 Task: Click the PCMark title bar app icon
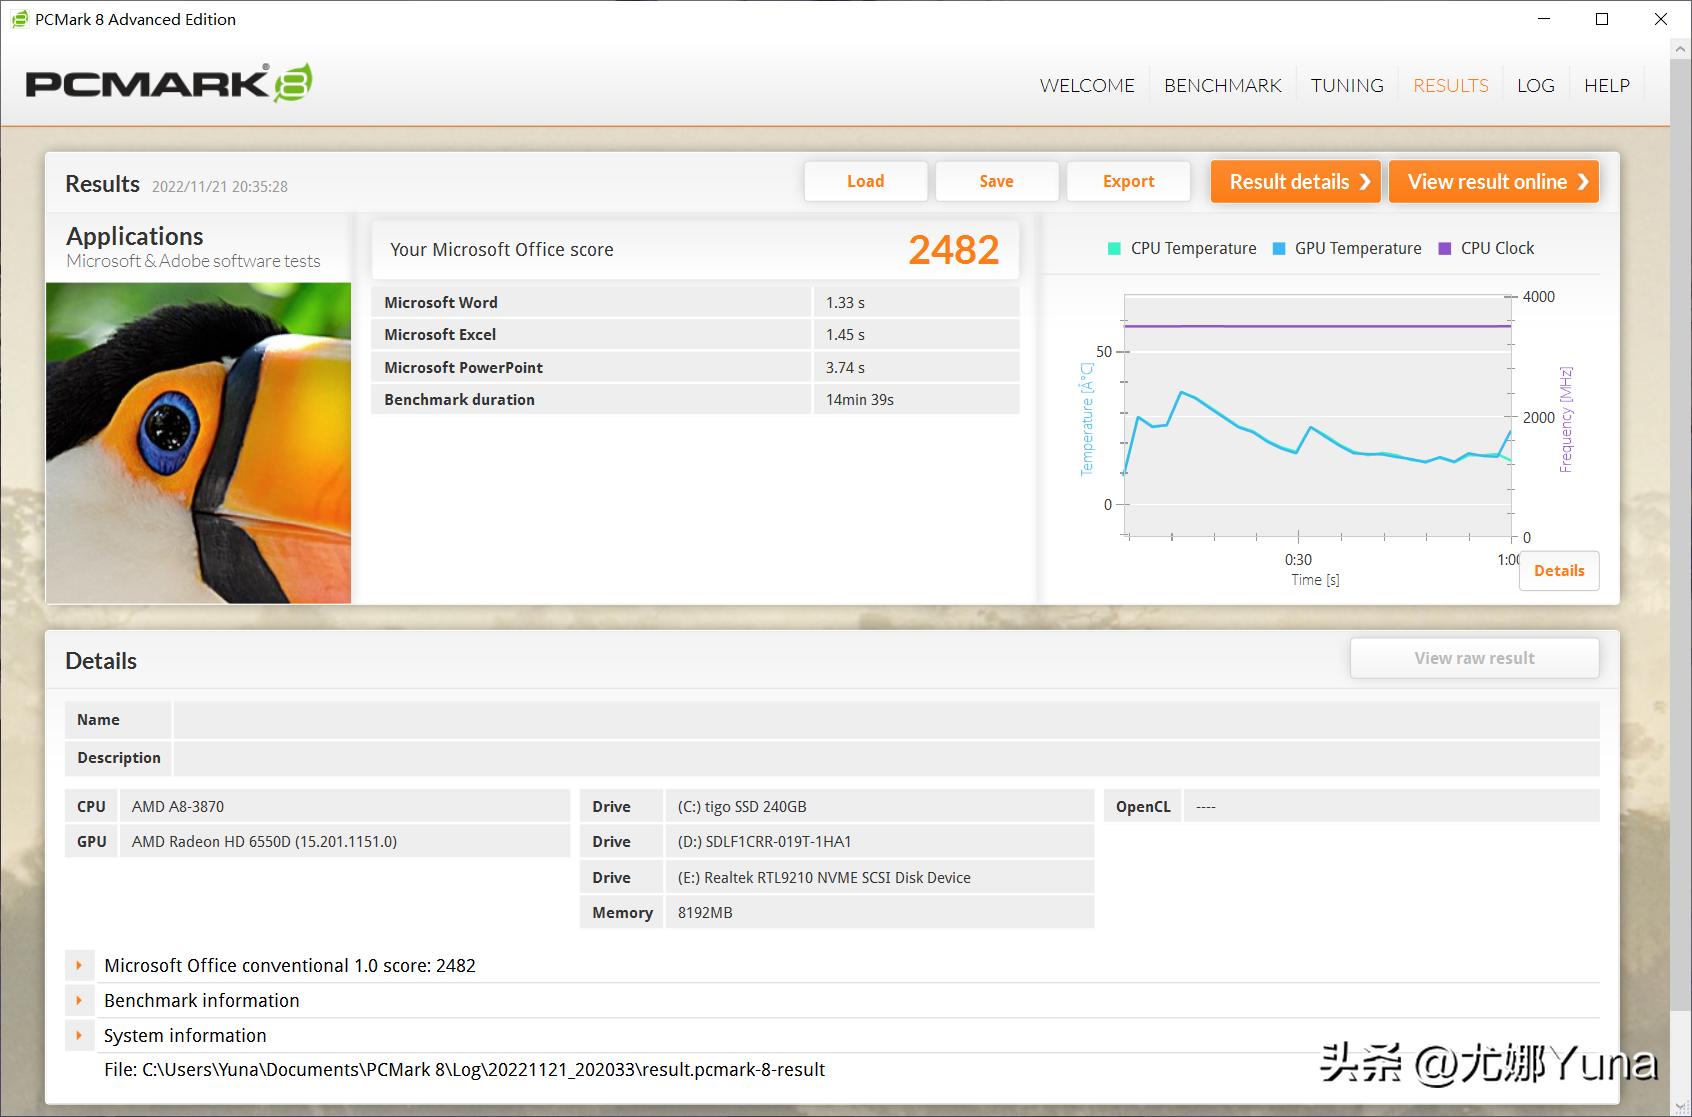coord(19,19)
